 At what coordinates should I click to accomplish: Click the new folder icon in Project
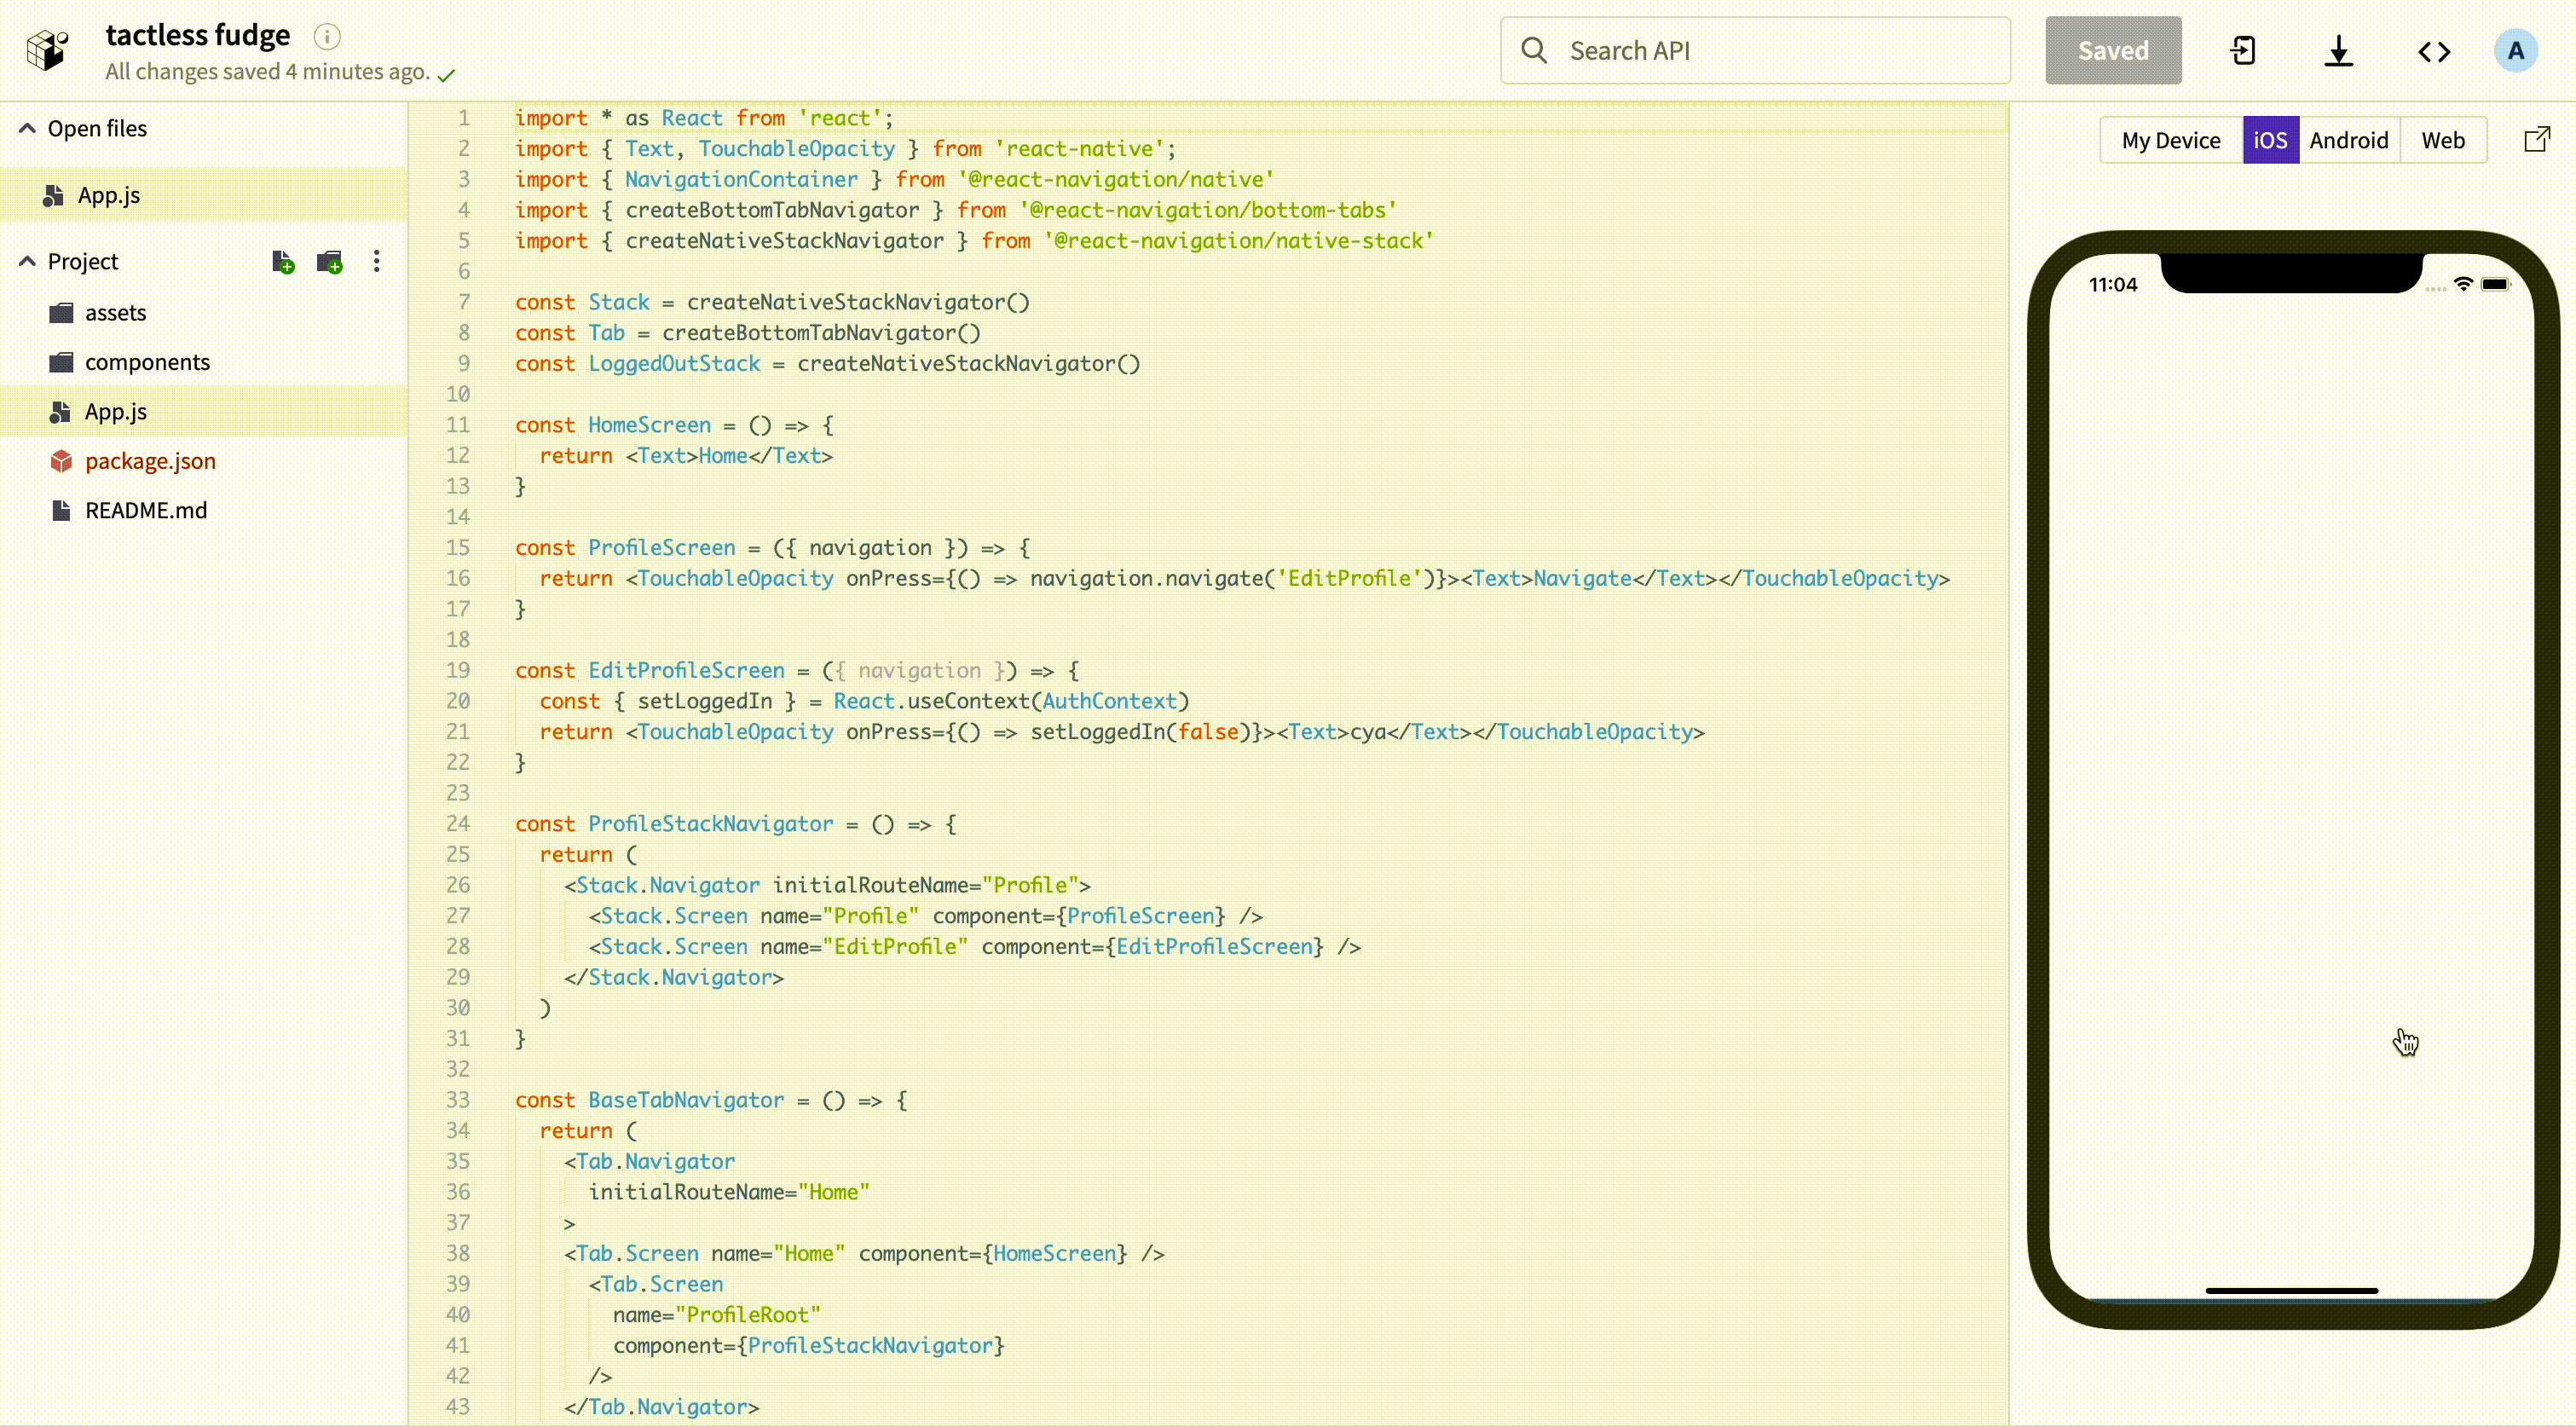click(x=329, y=262)
